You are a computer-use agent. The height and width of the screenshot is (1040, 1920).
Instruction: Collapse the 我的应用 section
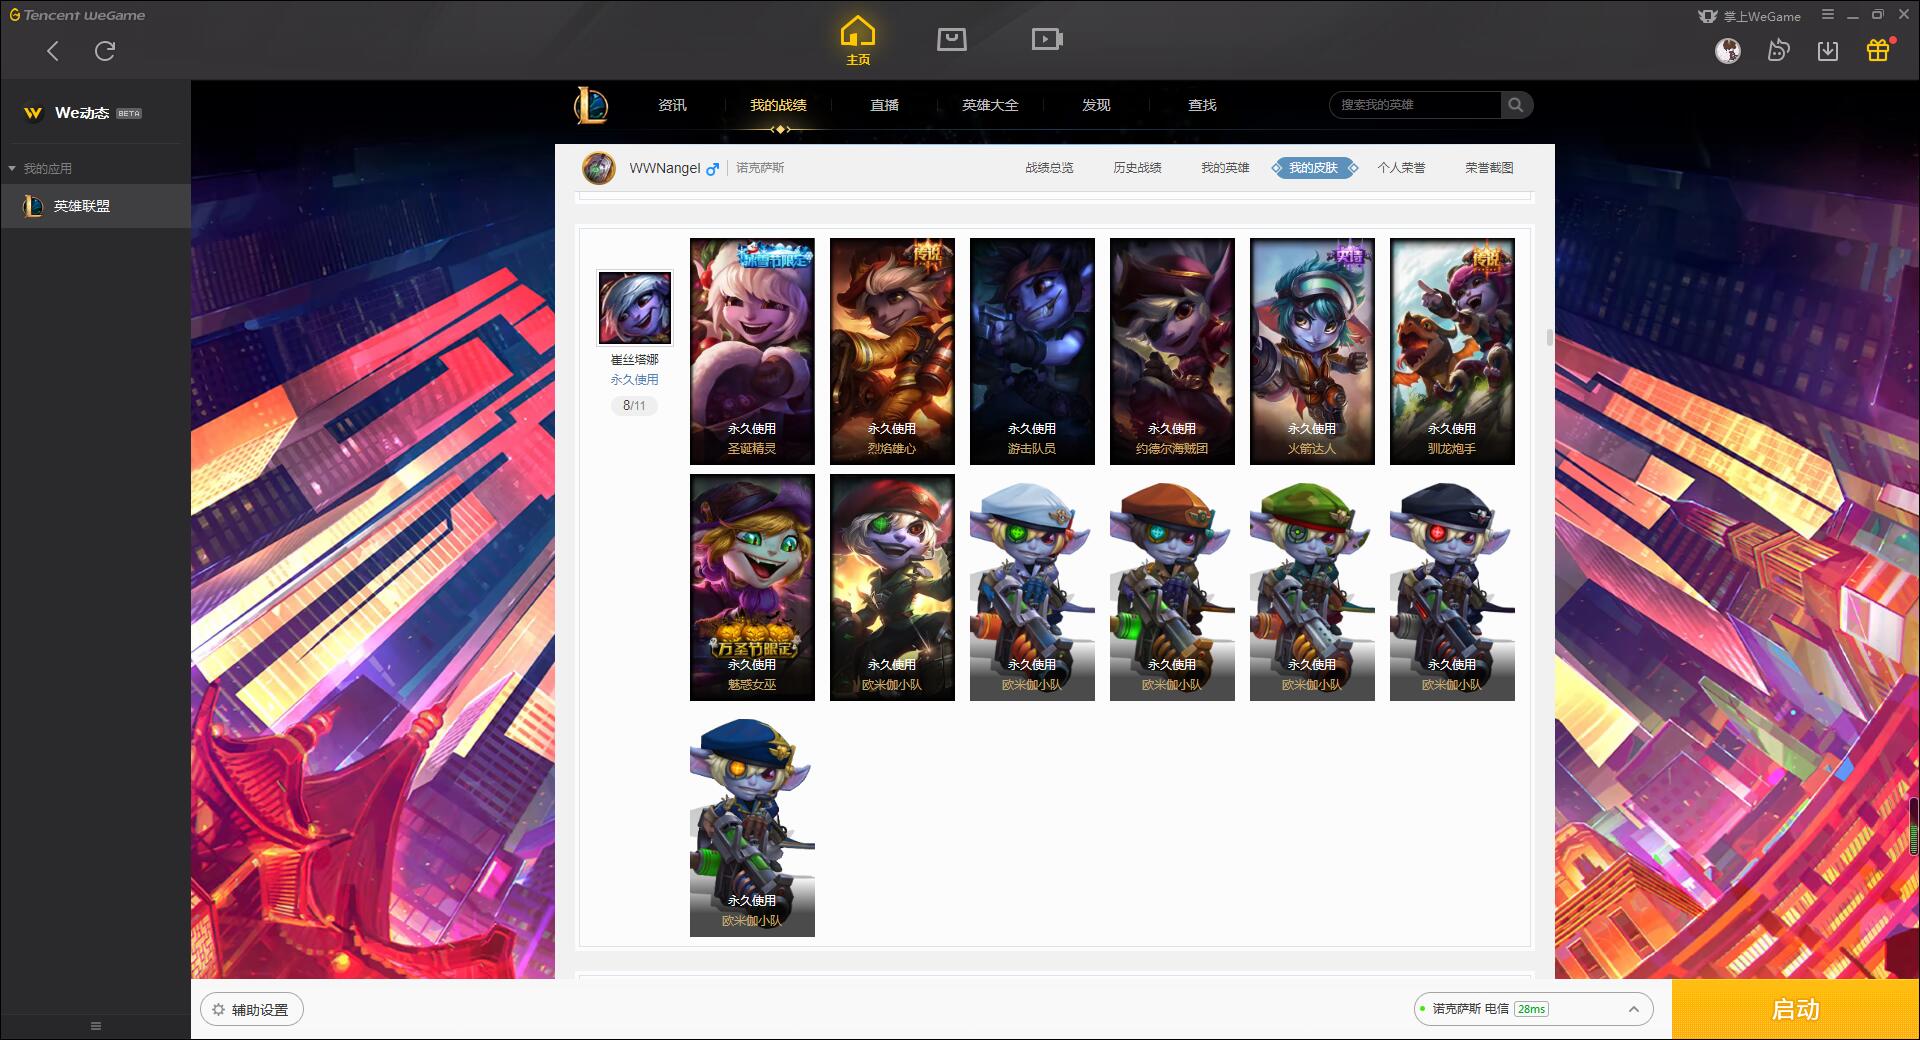(40, 168)
